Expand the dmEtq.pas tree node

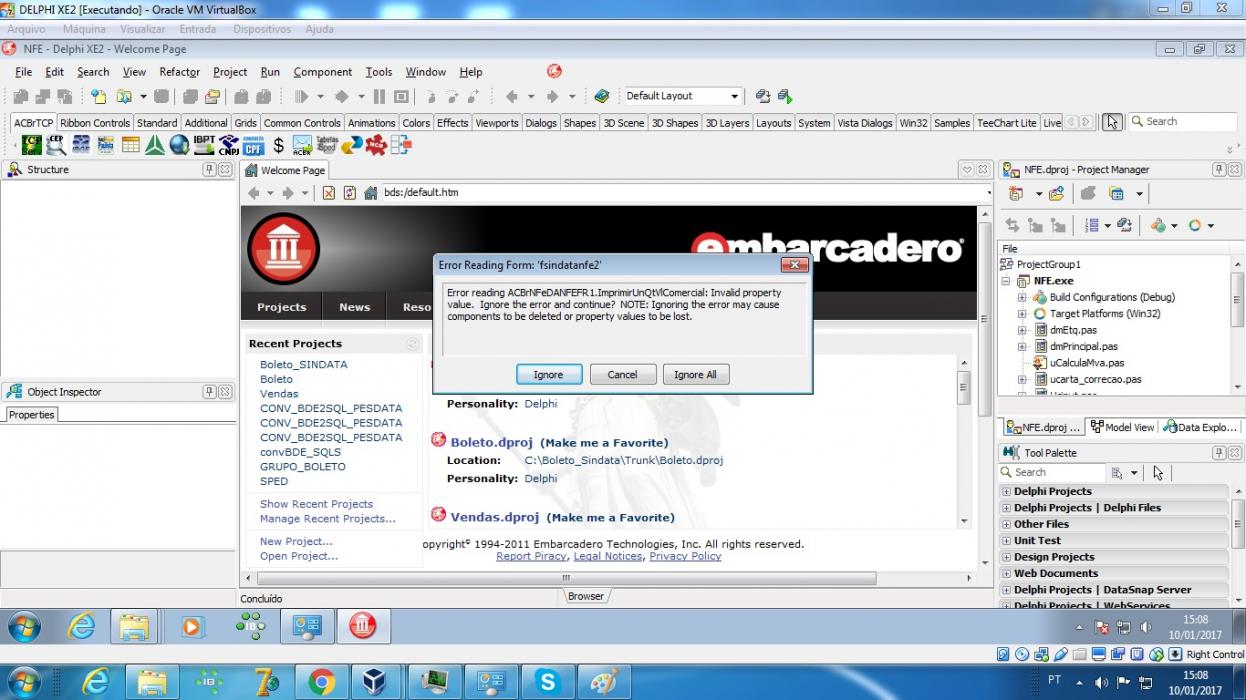pyautogui.click(x=1022, y=330)
